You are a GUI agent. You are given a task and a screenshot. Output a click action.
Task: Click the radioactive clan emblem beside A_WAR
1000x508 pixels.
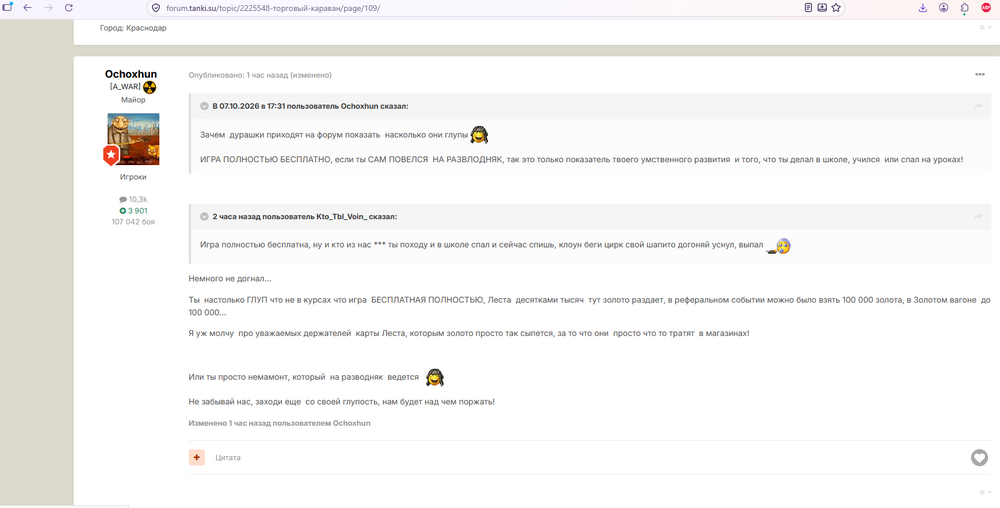click(x=150, y=87)
